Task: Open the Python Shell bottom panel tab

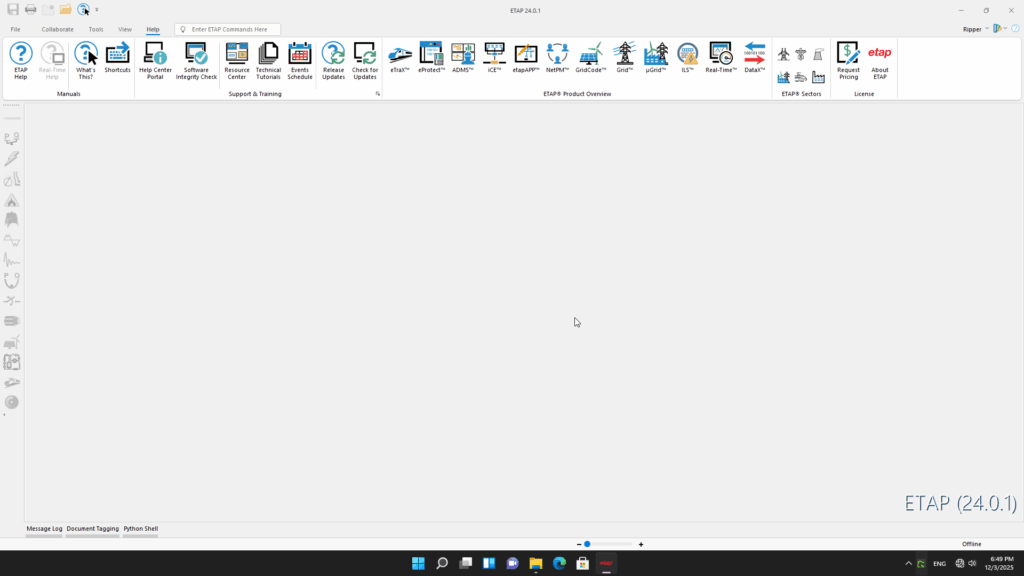Action: (x=140, y=528)
